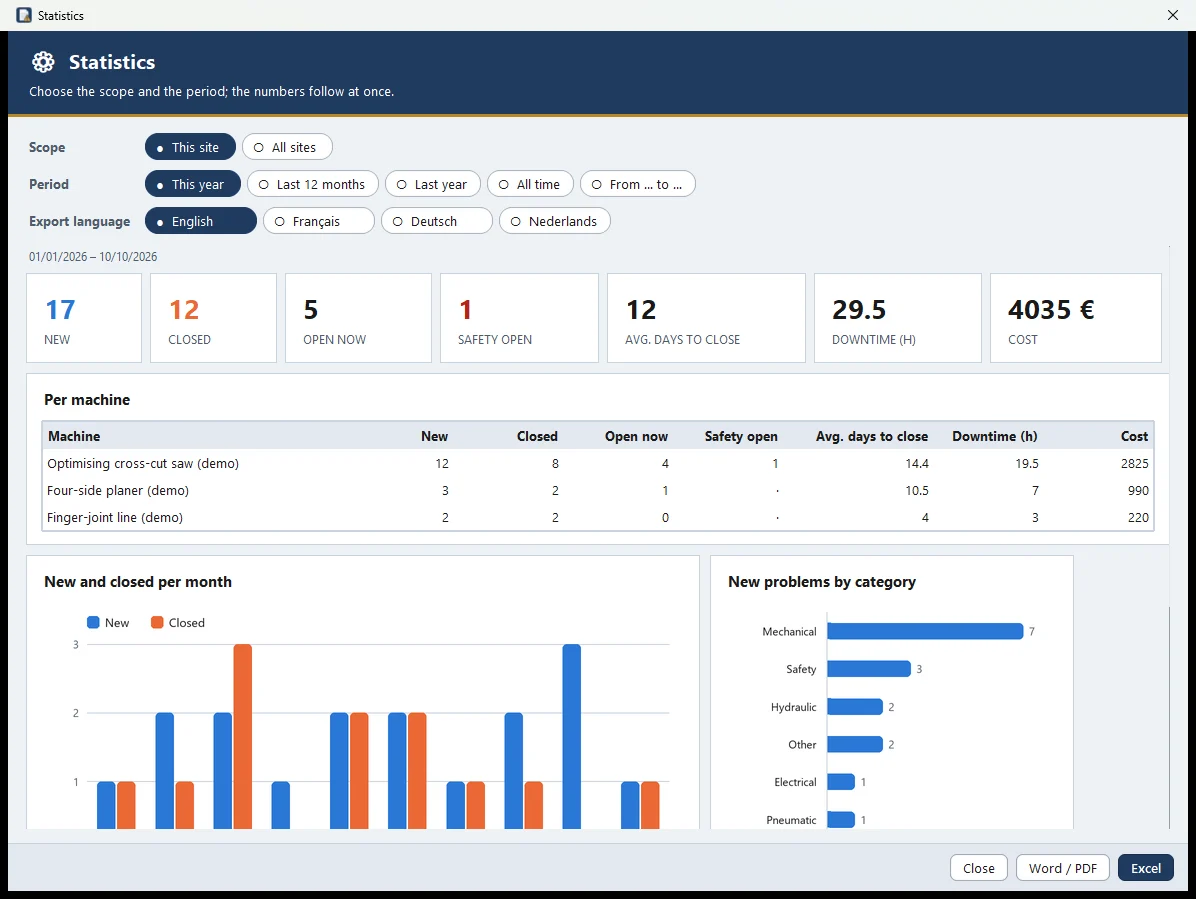Click the Mechanical category bar
The width and height of the screenshot is (1196, 899).
[924, 631]
